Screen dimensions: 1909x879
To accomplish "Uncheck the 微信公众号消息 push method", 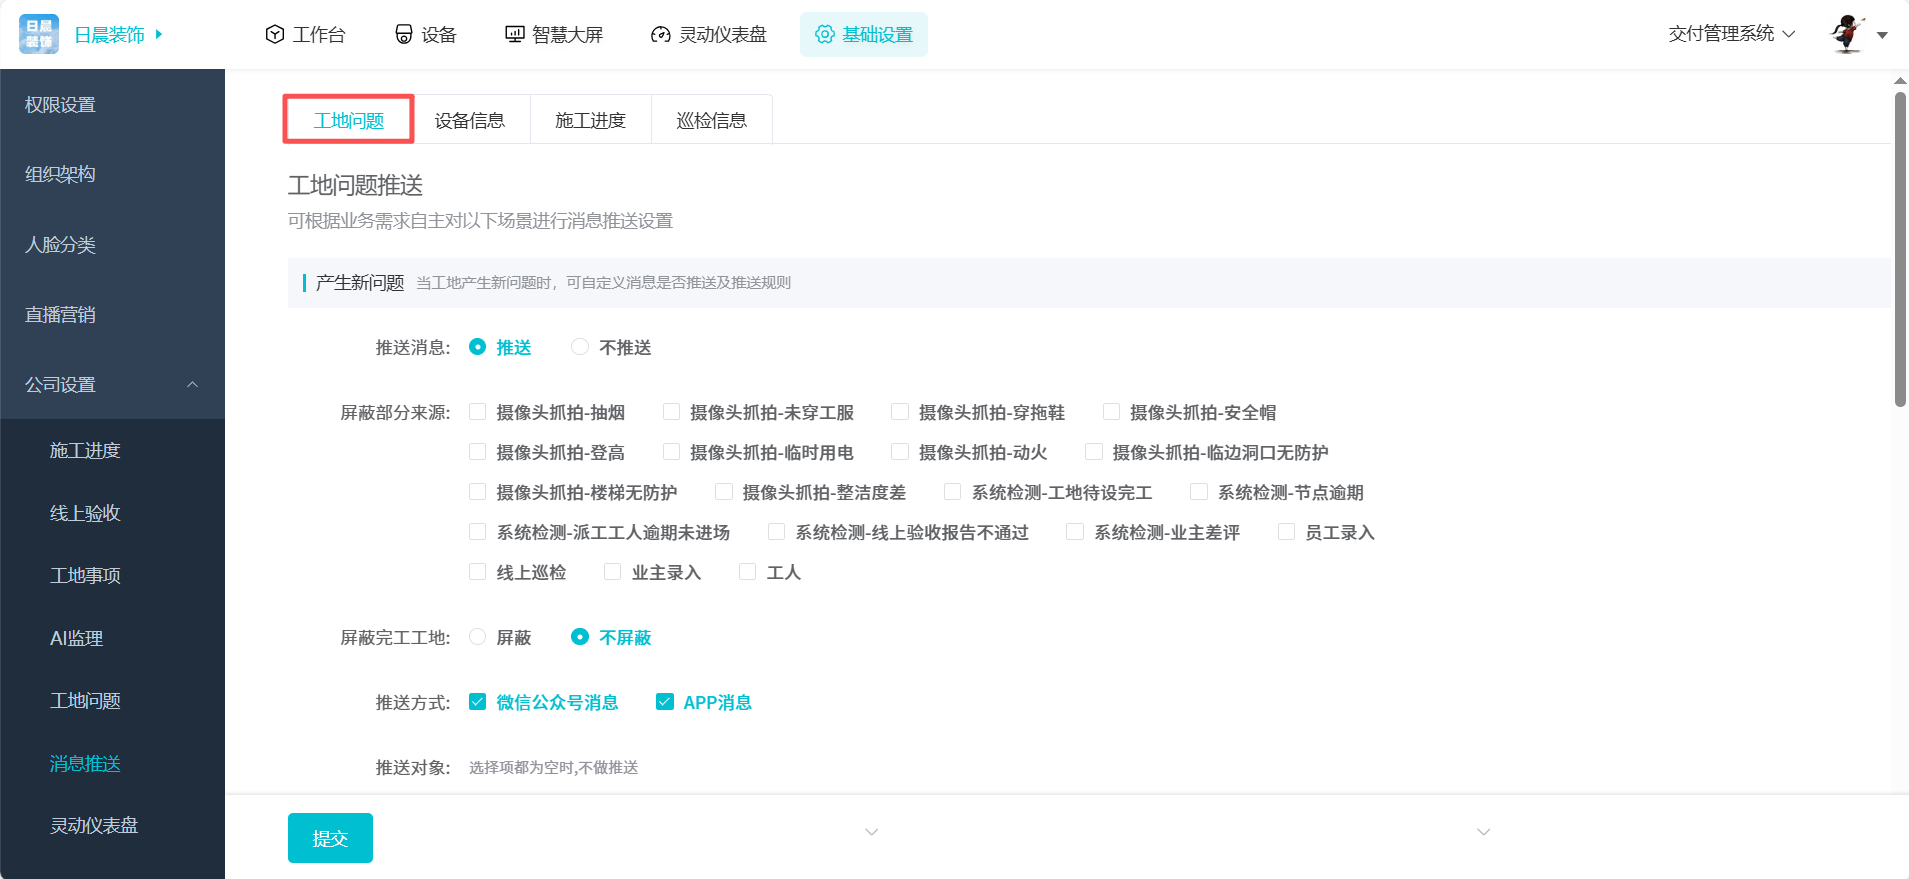I will click(478, 702).
